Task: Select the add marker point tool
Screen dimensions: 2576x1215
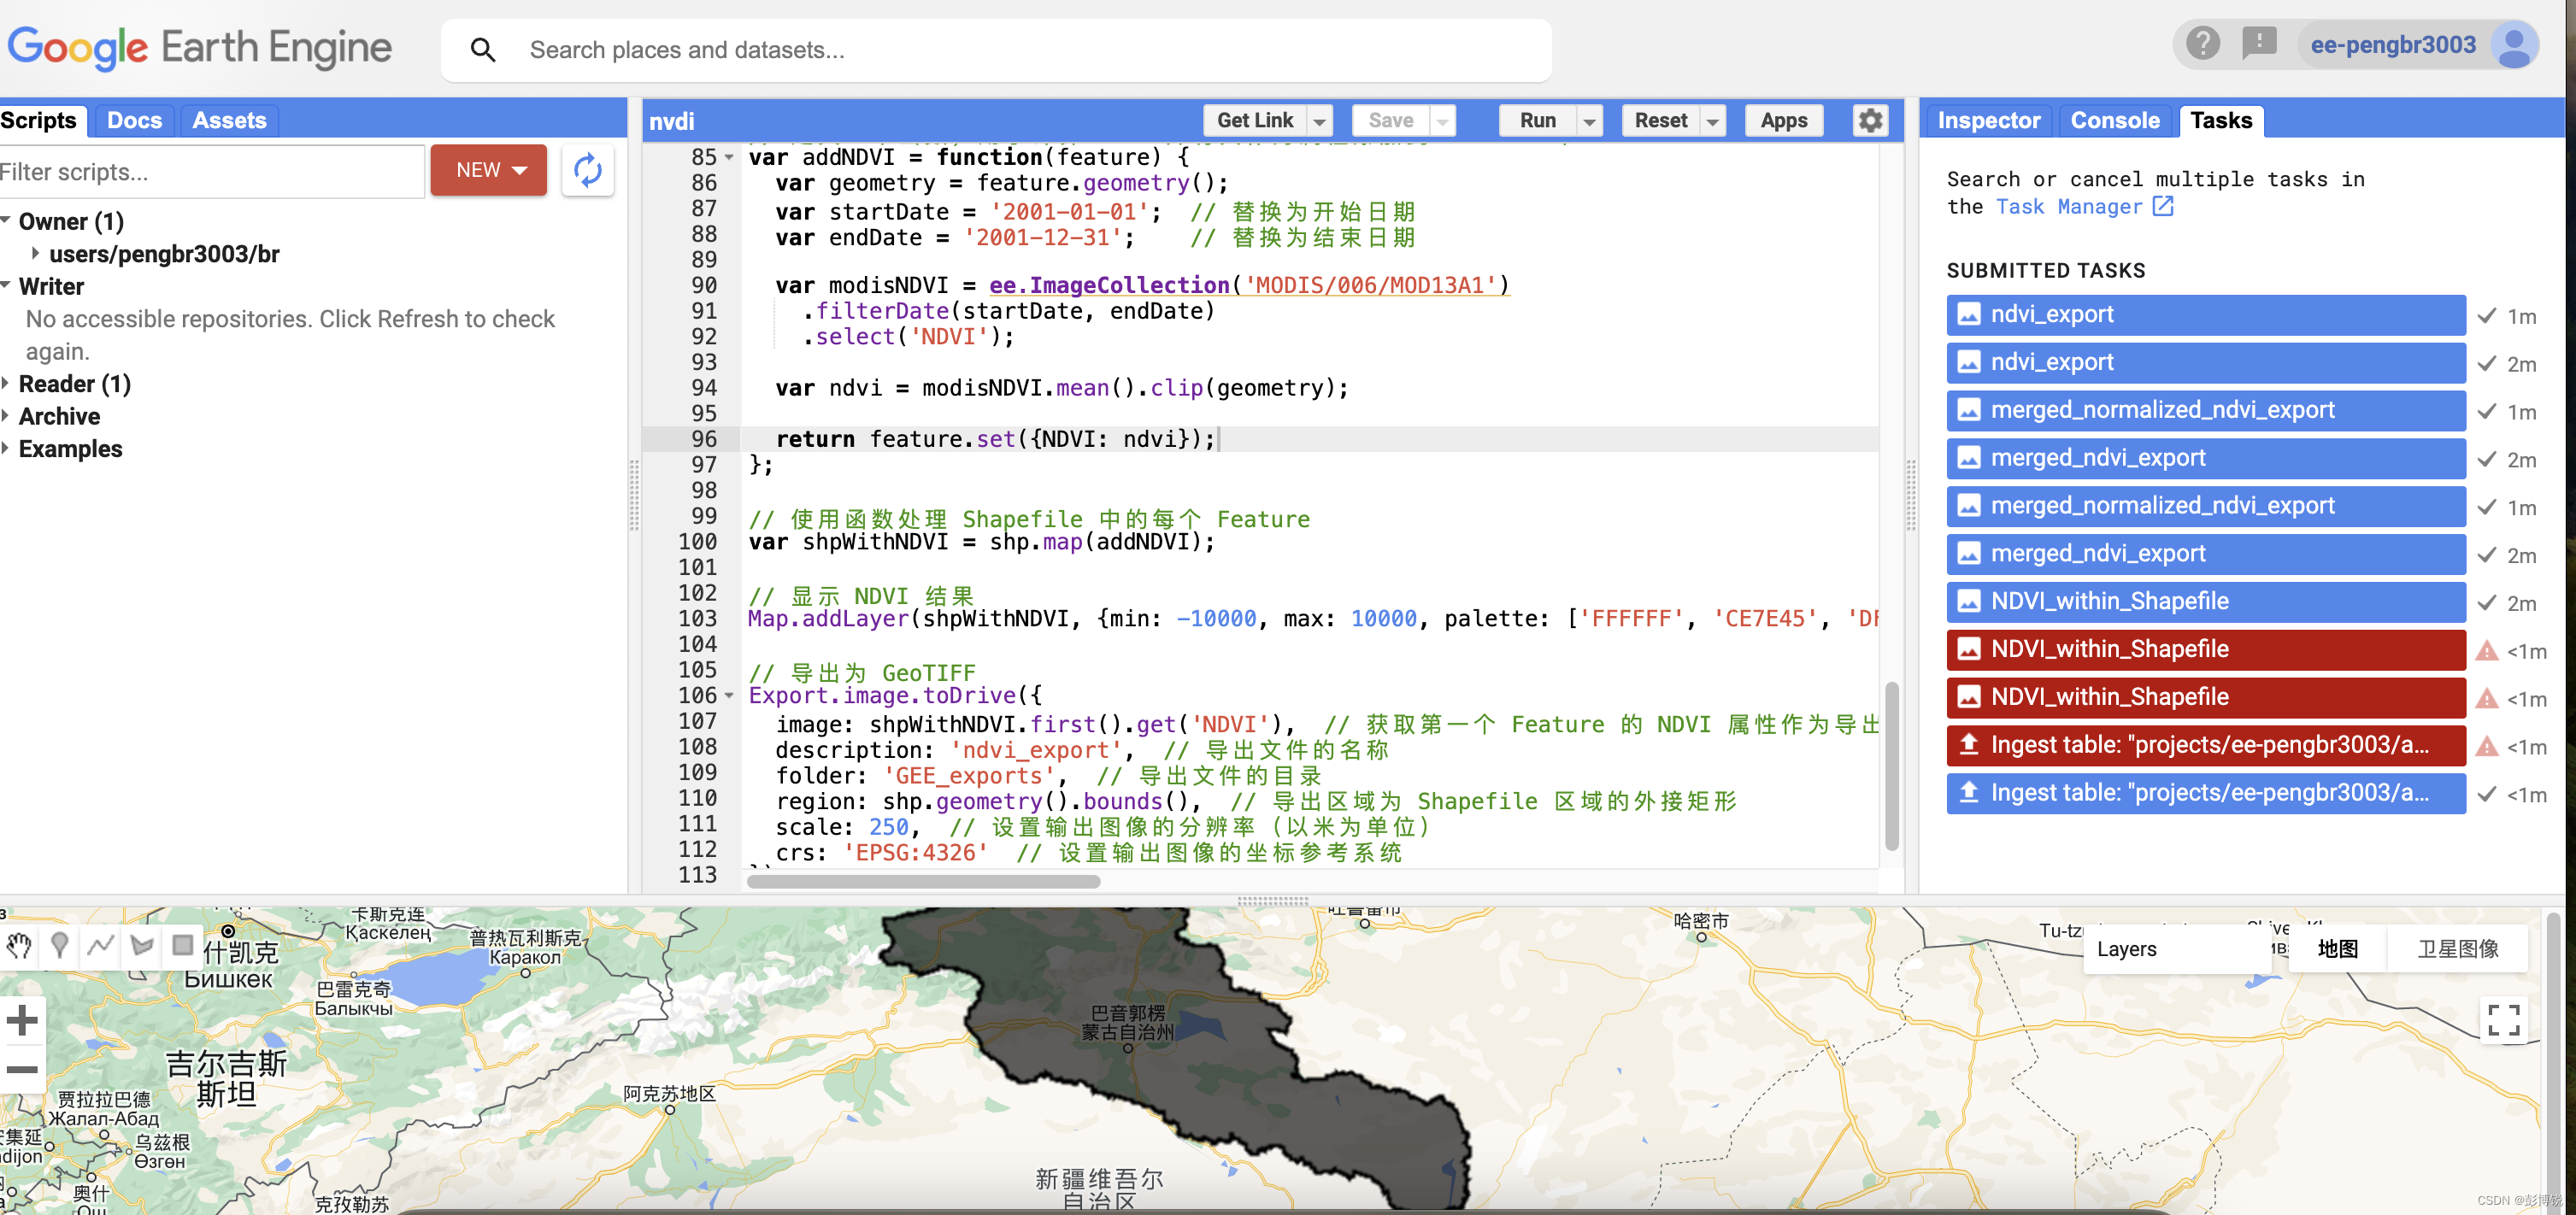Action: (x=60, y=945)
